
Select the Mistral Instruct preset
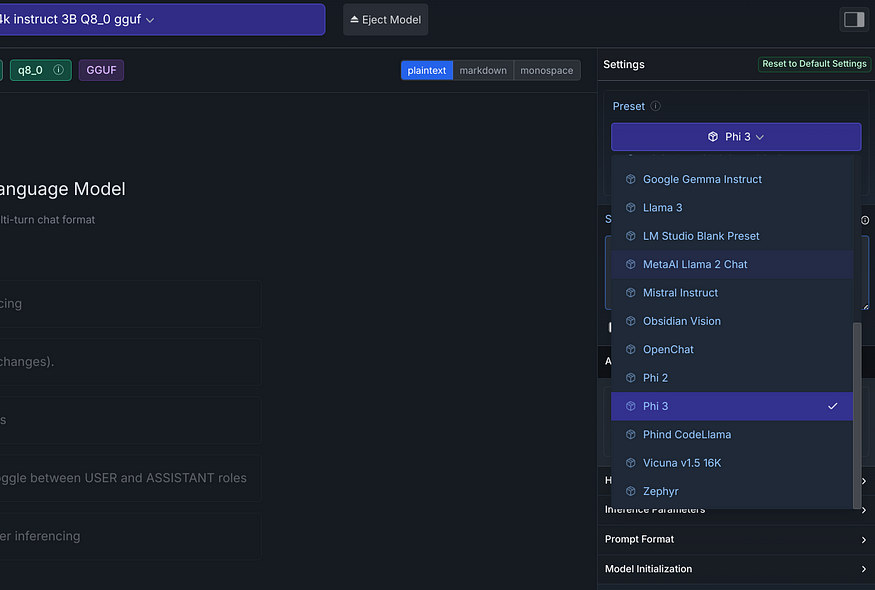732,293
